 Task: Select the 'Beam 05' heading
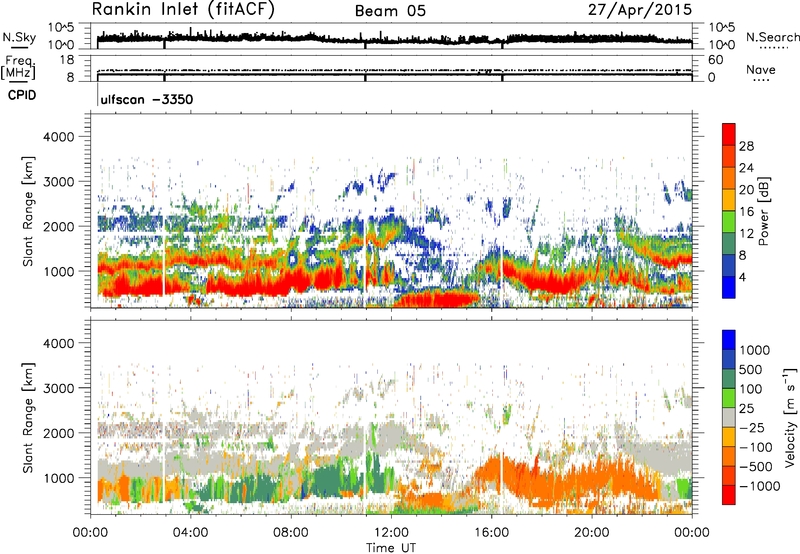[390, 11]
